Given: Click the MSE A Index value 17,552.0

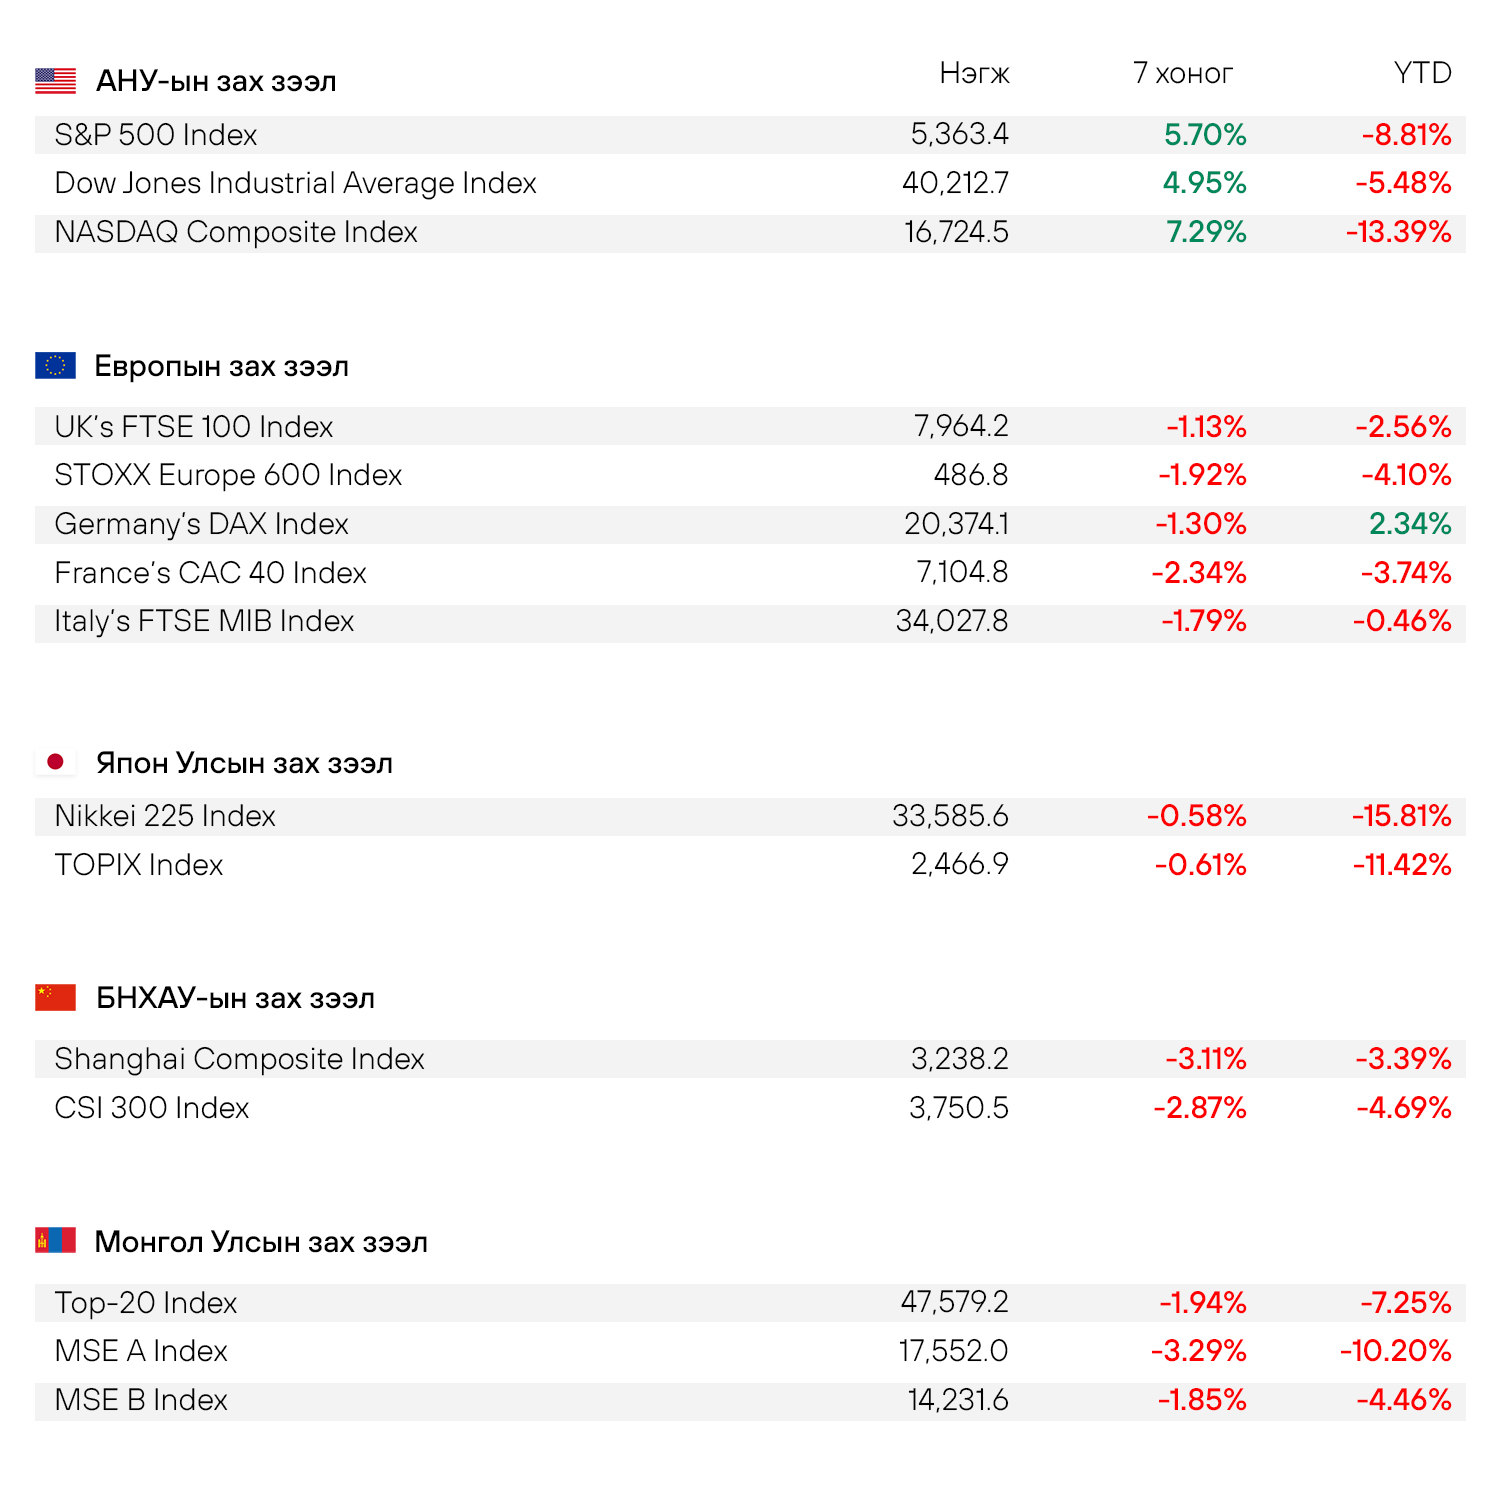Looking at the screenshot, I should 953,1351.
